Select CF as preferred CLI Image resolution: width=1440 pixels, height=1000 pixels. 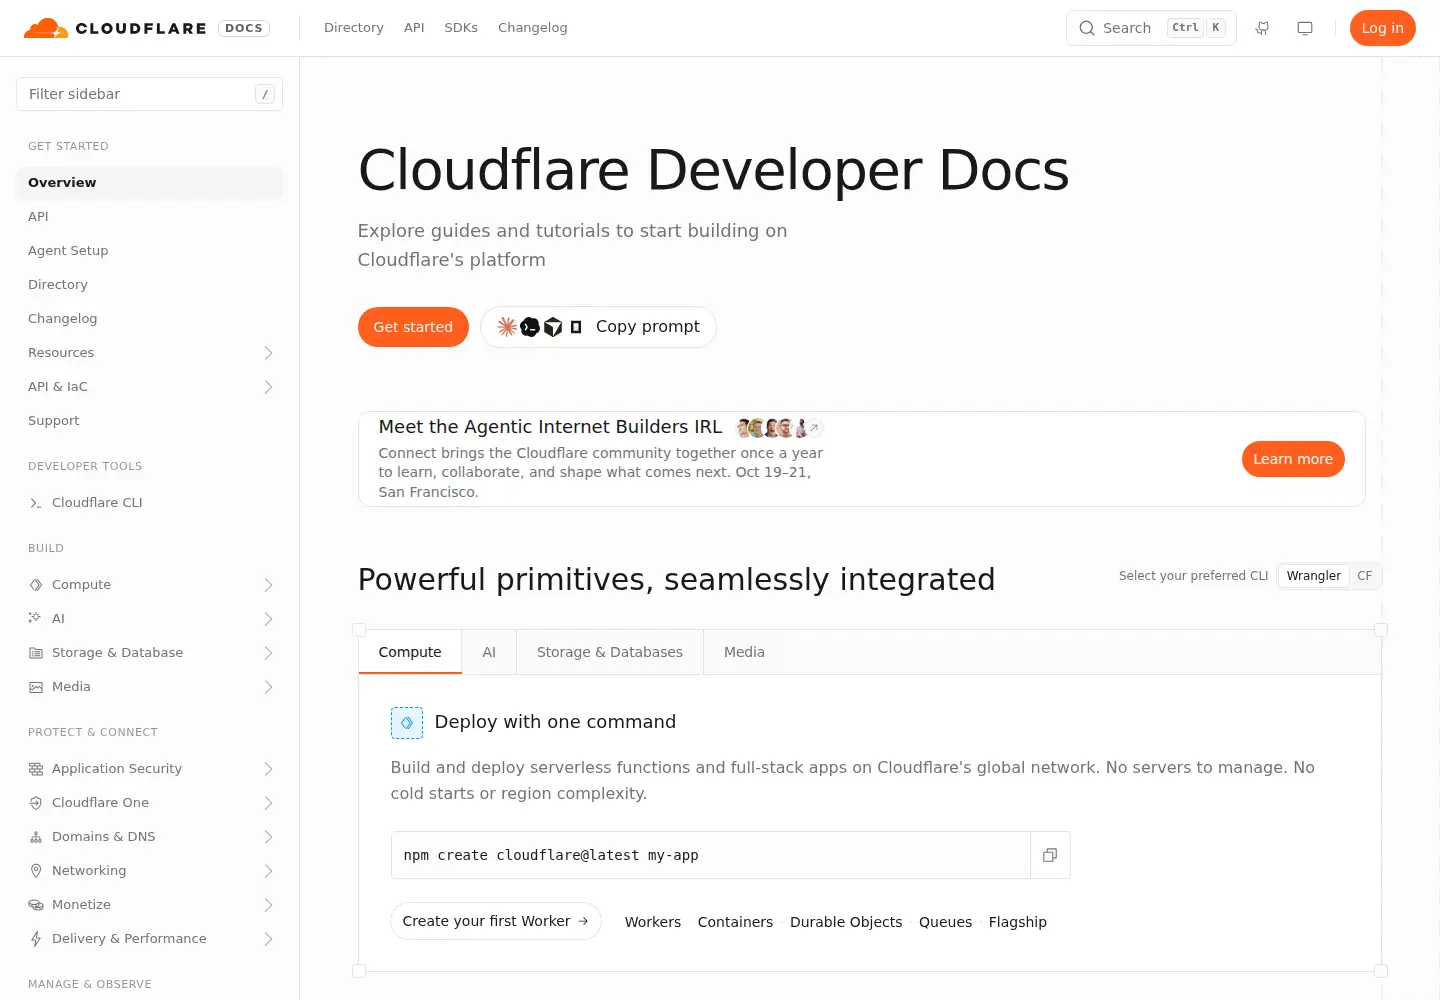(x=1365, y=576)
